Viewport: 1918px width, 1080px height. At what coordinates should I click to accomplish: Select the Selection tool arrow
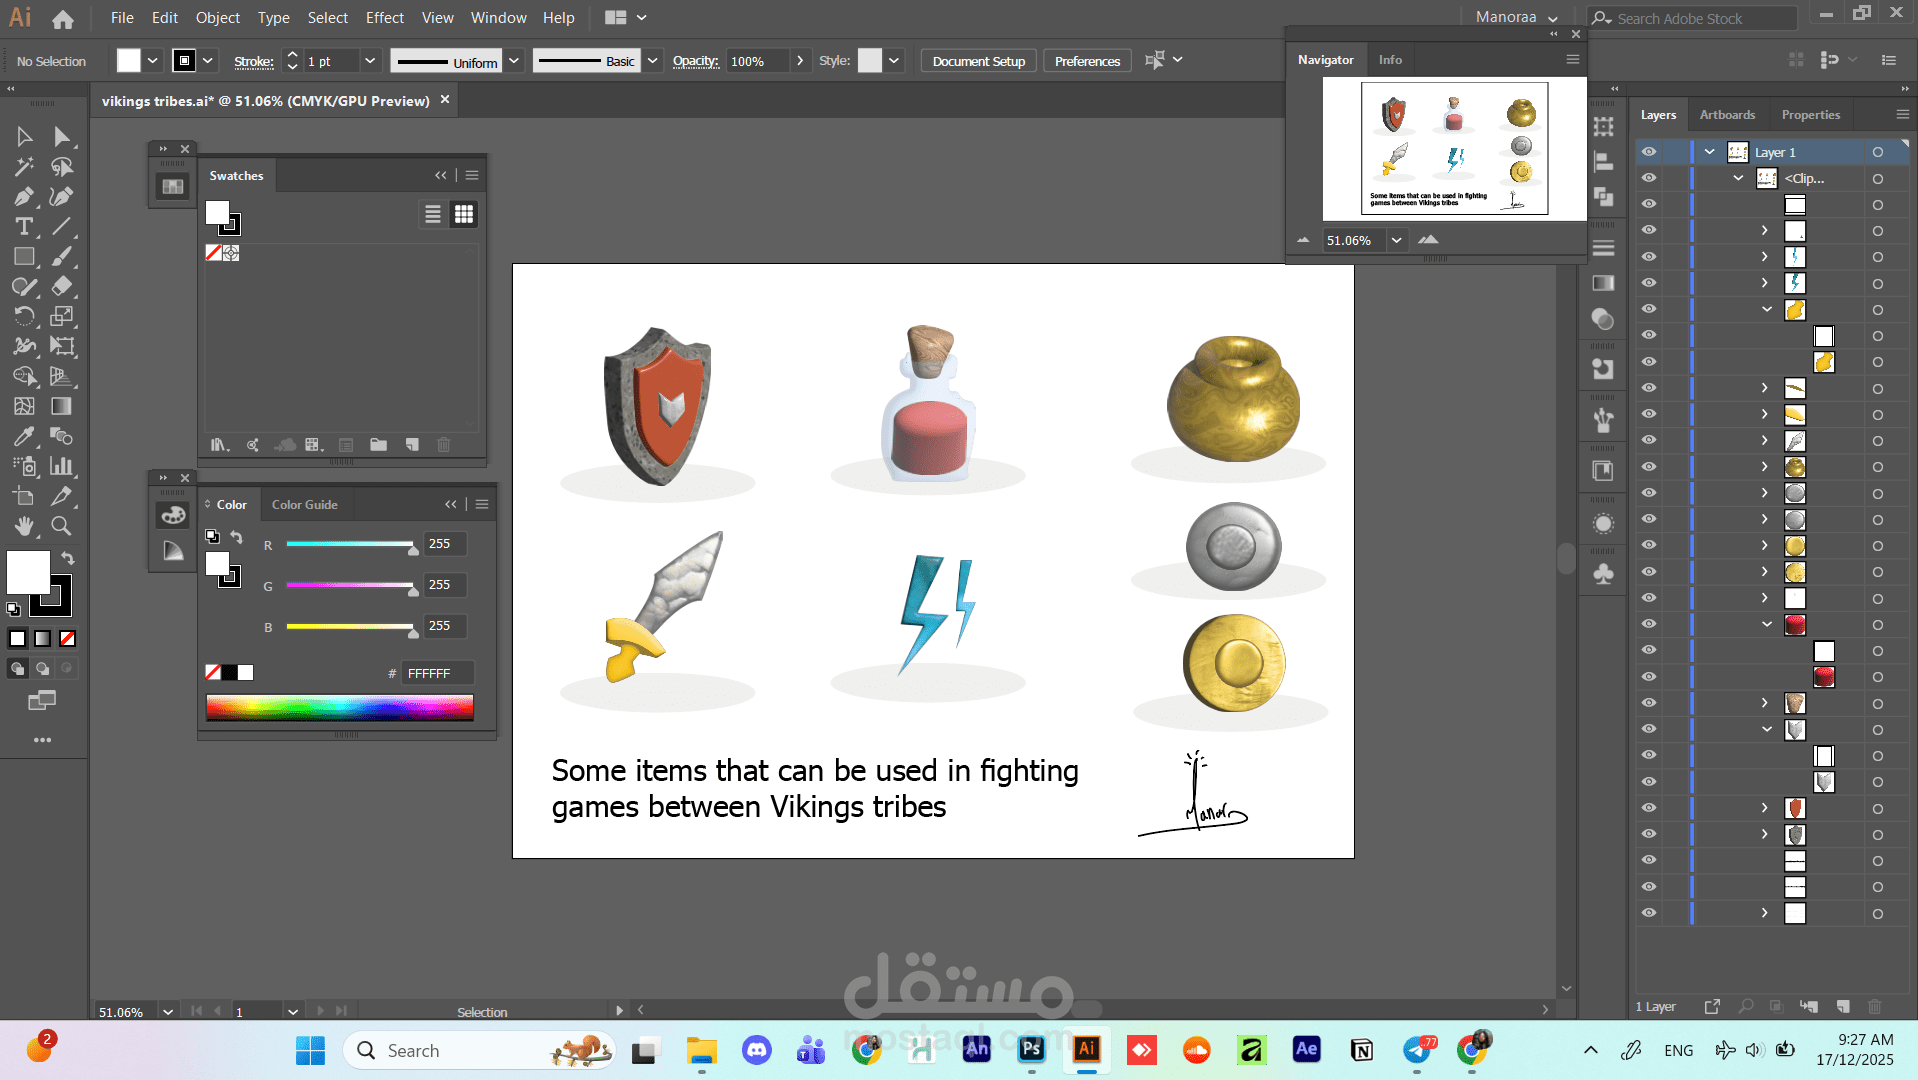click(24, 136)
